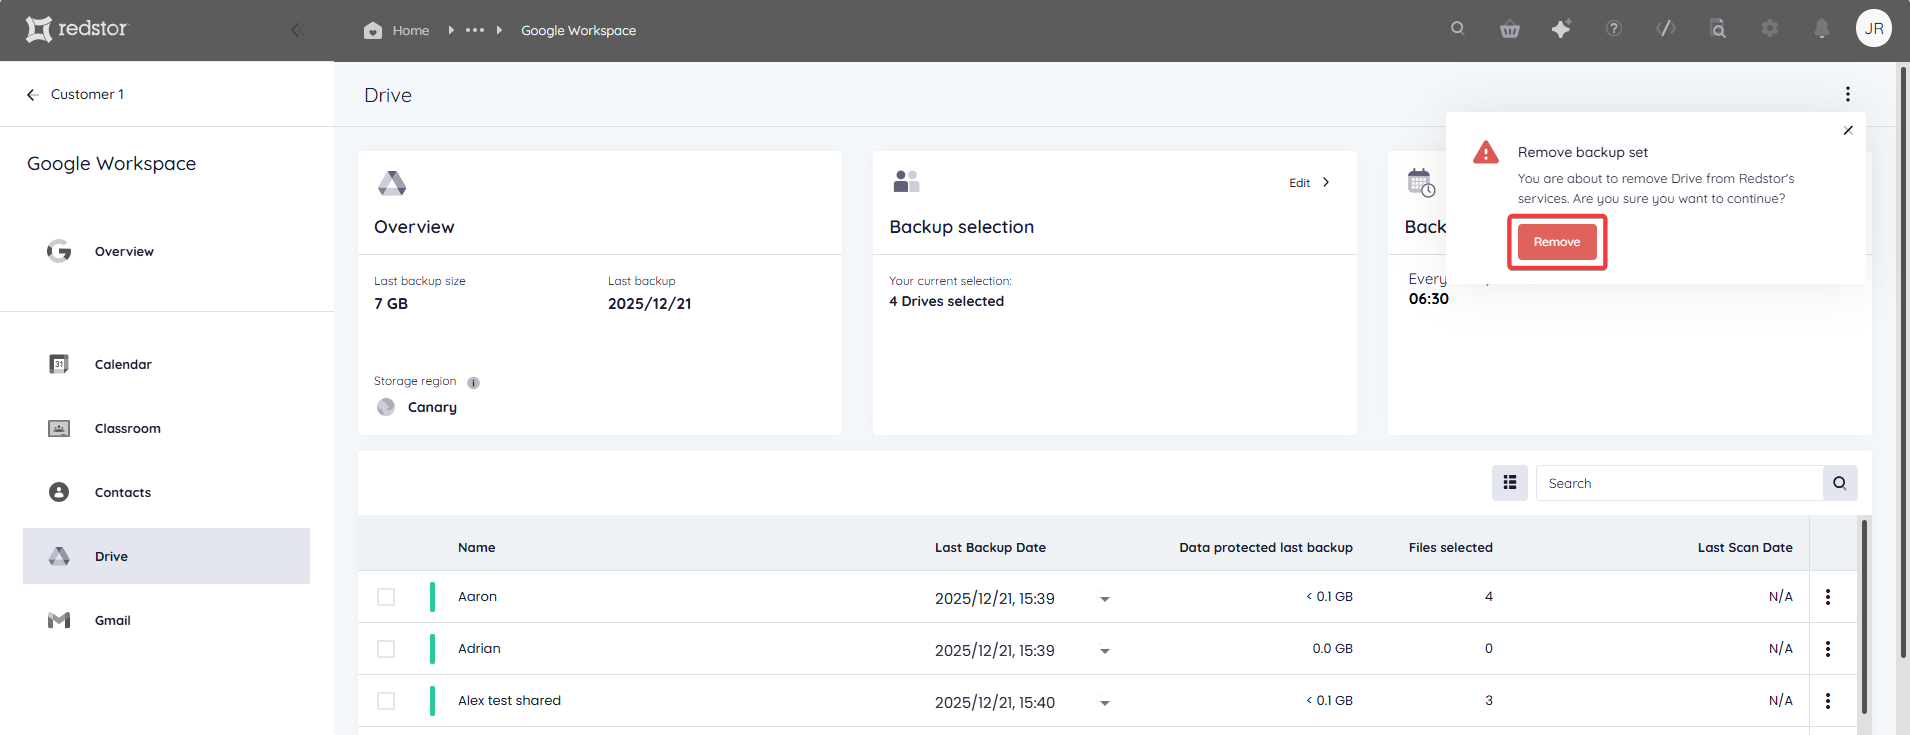The image size is (1910, 735).
Task: Open the Adrian drive entry
Action: [479, 649]
